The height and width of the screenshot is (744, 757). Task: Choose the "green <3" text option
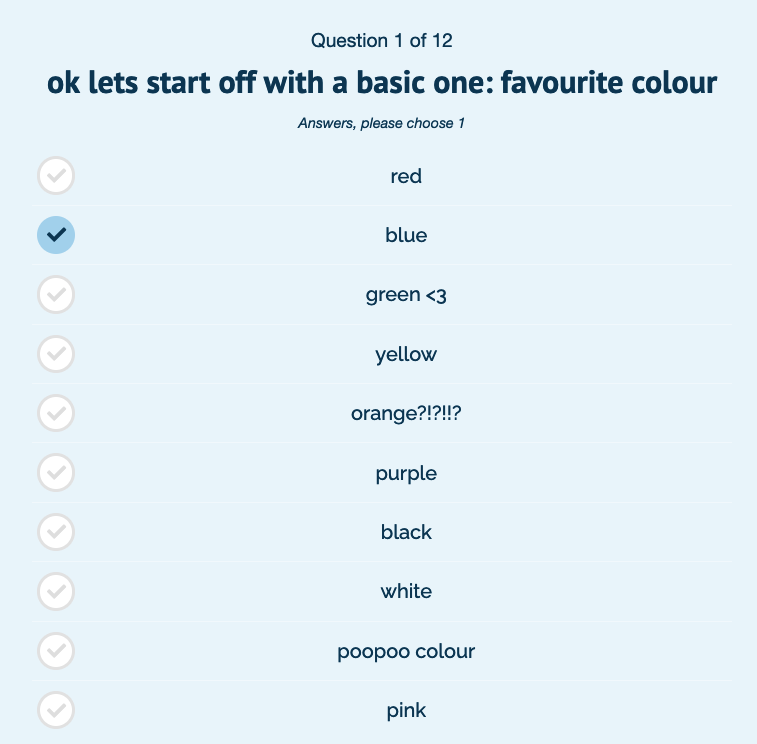pos(406,295)
